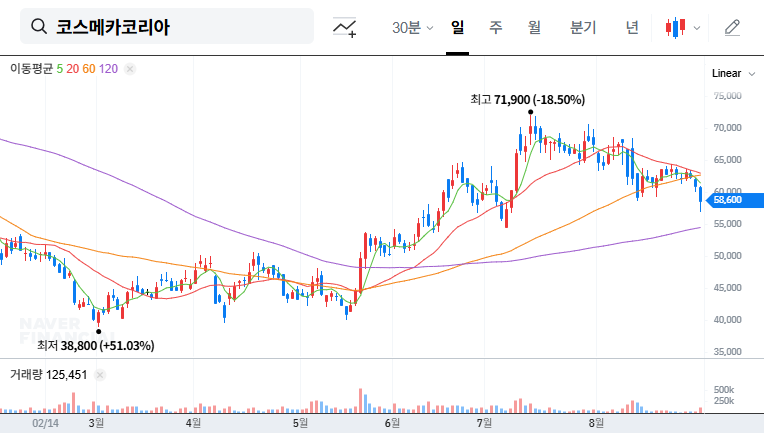Switch to the 주 weekly tab
Viewport: 764px width, 433px height.
[496, 27]
